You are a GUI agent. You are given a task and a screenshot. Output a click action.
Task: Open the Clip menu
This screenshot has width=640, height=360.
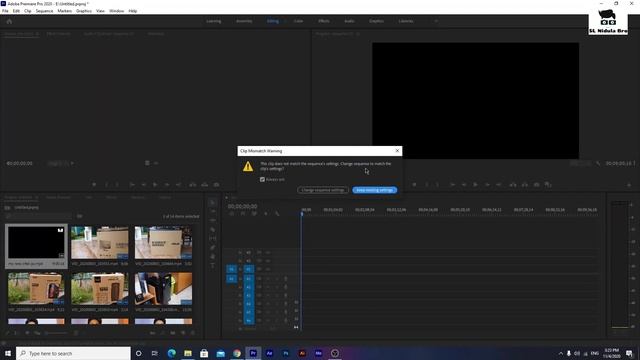coord(28,11)
